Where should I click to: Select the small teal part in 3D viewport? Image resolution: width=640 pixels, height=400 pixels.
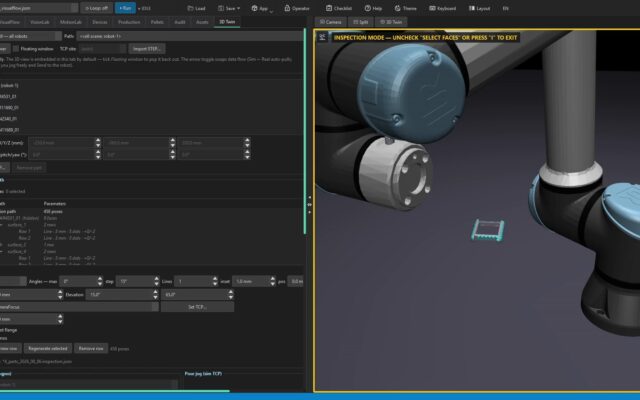pos(488,231)
